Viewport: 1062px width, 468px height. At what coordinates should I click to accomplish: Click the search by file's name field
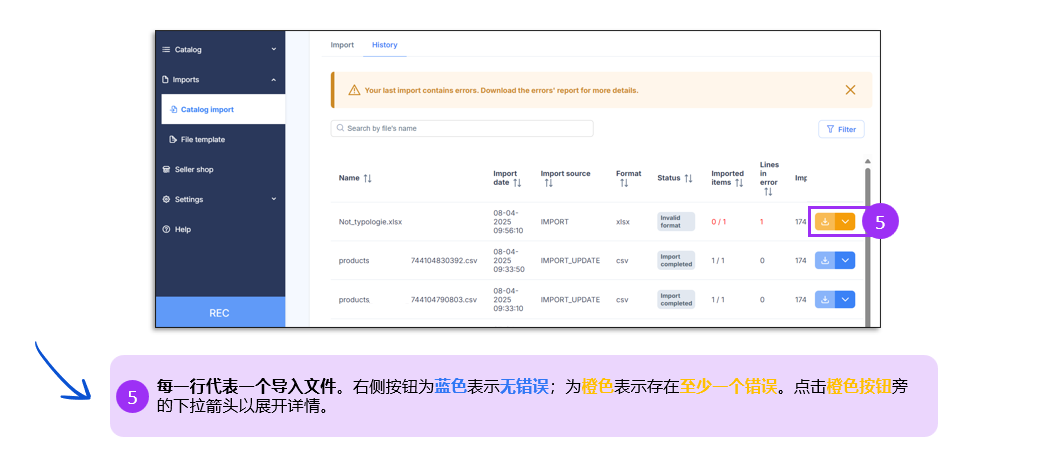(462, 129)
